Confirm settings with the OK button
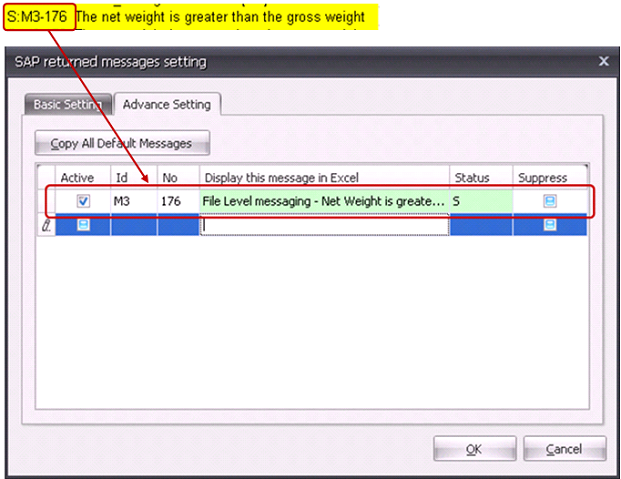 pos(474,447)
